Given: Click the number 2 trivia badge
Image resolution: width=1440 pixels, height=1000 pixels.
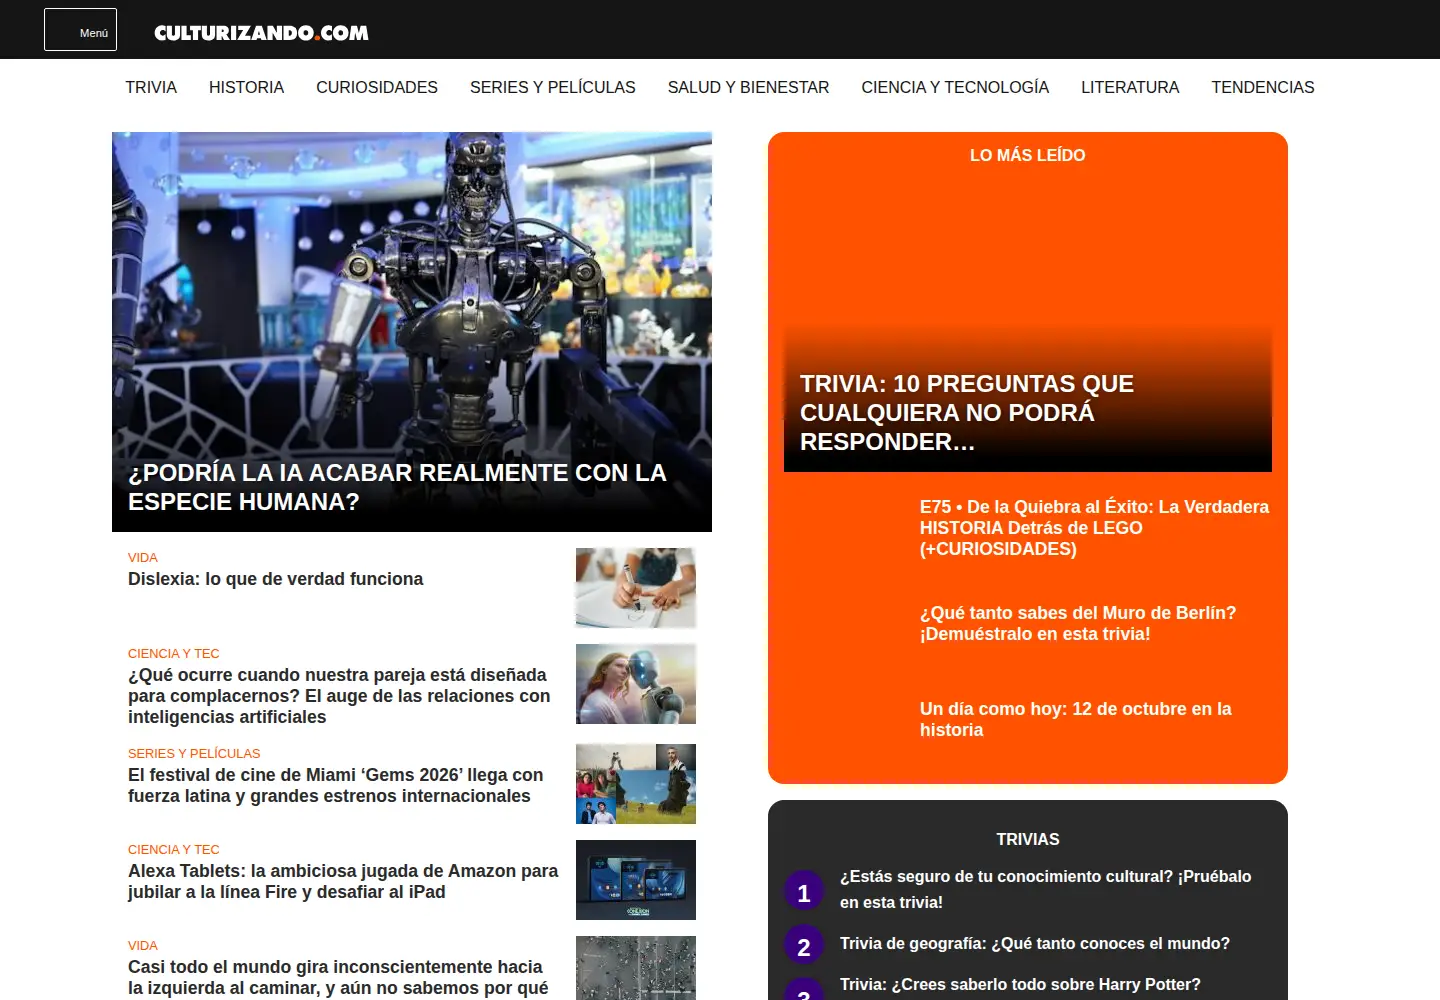Looking at the screenshot, I should pos(804,946).
